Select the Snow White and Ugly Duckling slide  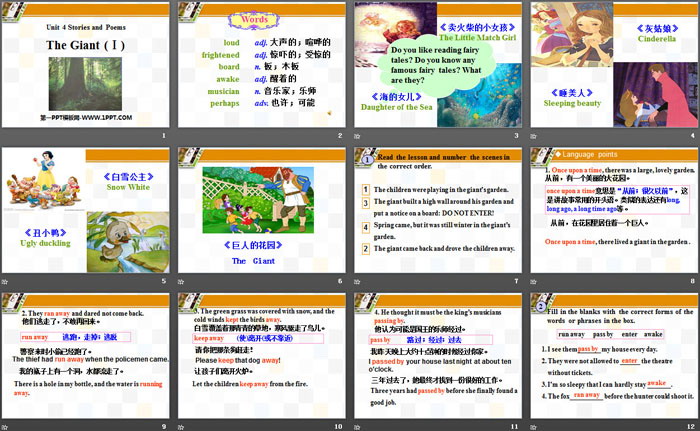[x=85, y=210]
